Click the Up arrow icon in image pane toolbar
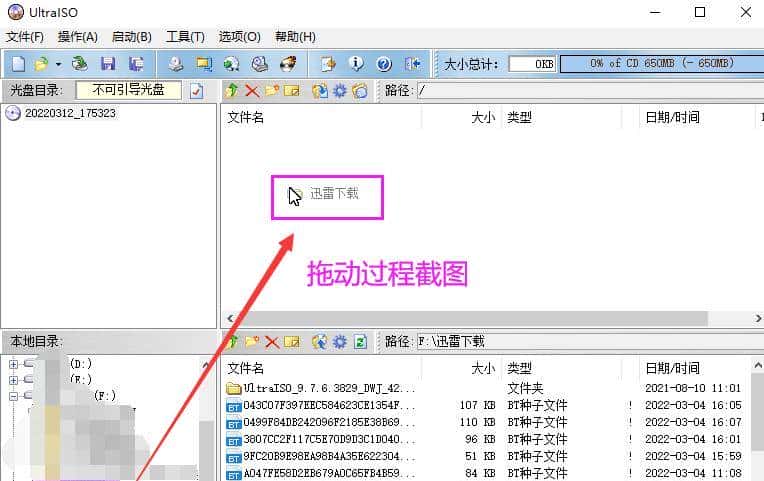Viewport: 764px width, 481px height. click(x=232, y=90)
